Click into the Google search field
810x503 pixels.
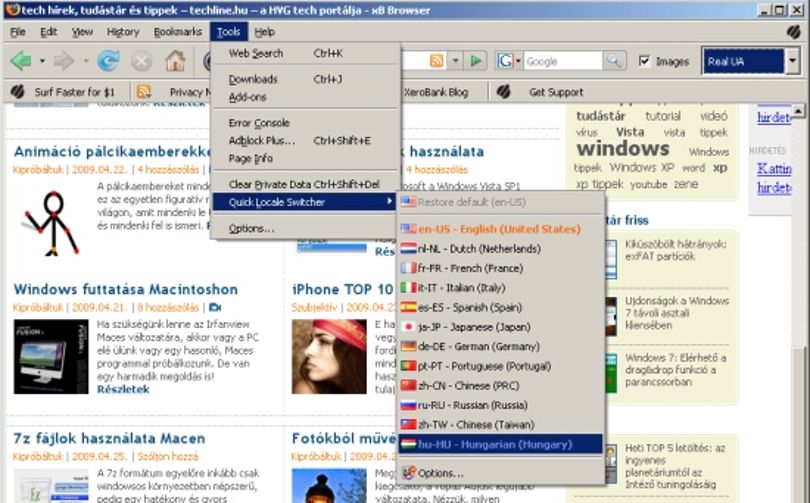click(563, 61)
